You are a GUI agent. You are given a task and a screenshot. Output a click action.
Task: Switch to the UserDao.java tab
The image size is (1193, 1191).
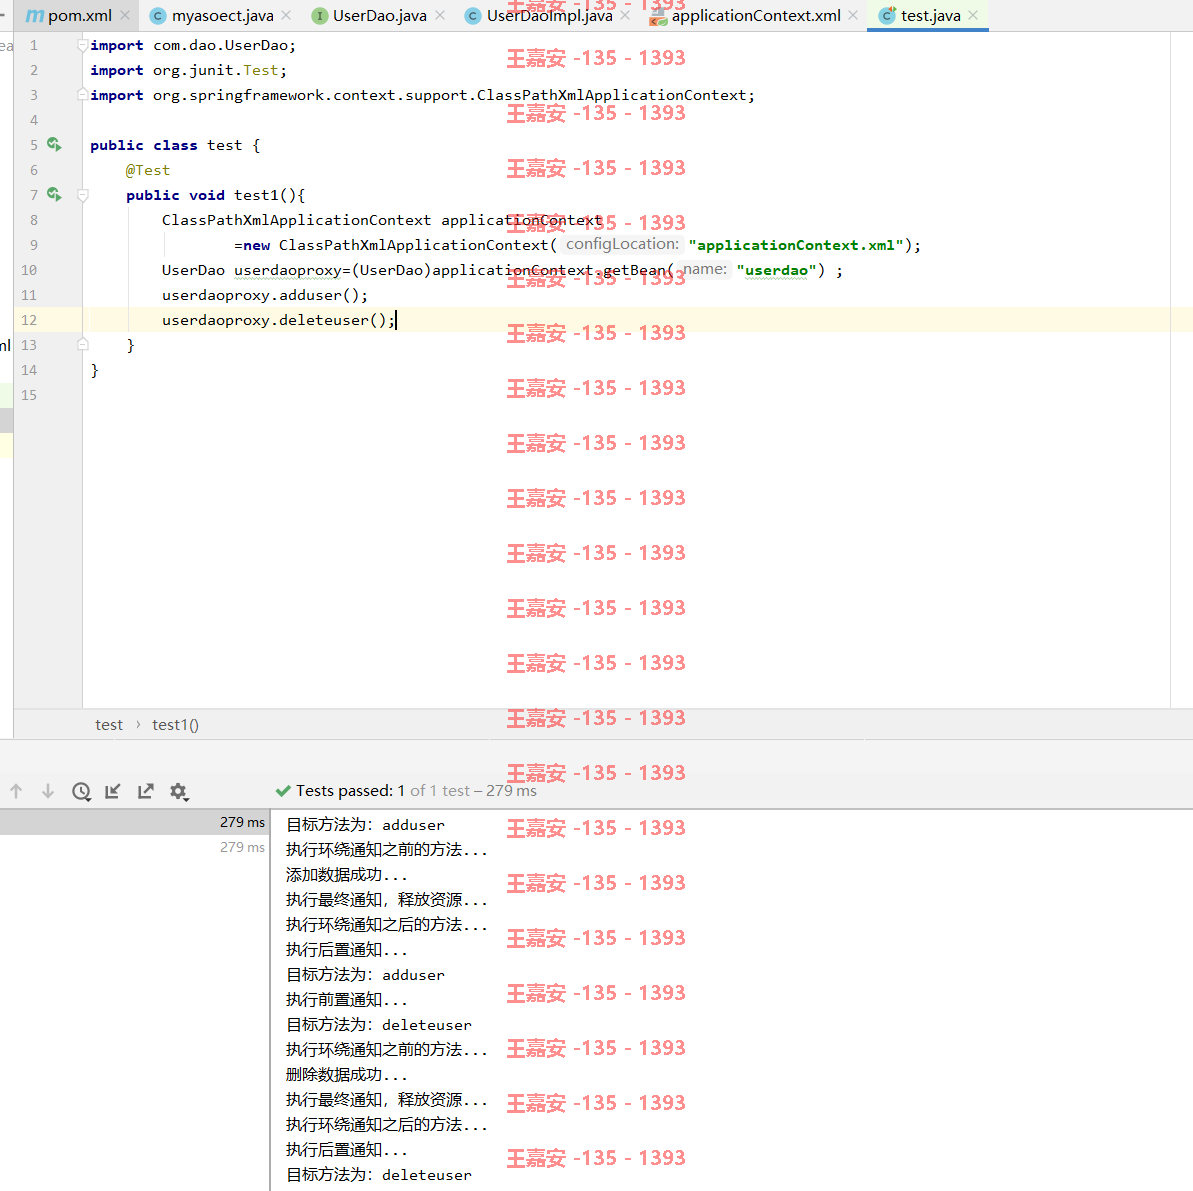pyautogui.click(x=379, y=15)
